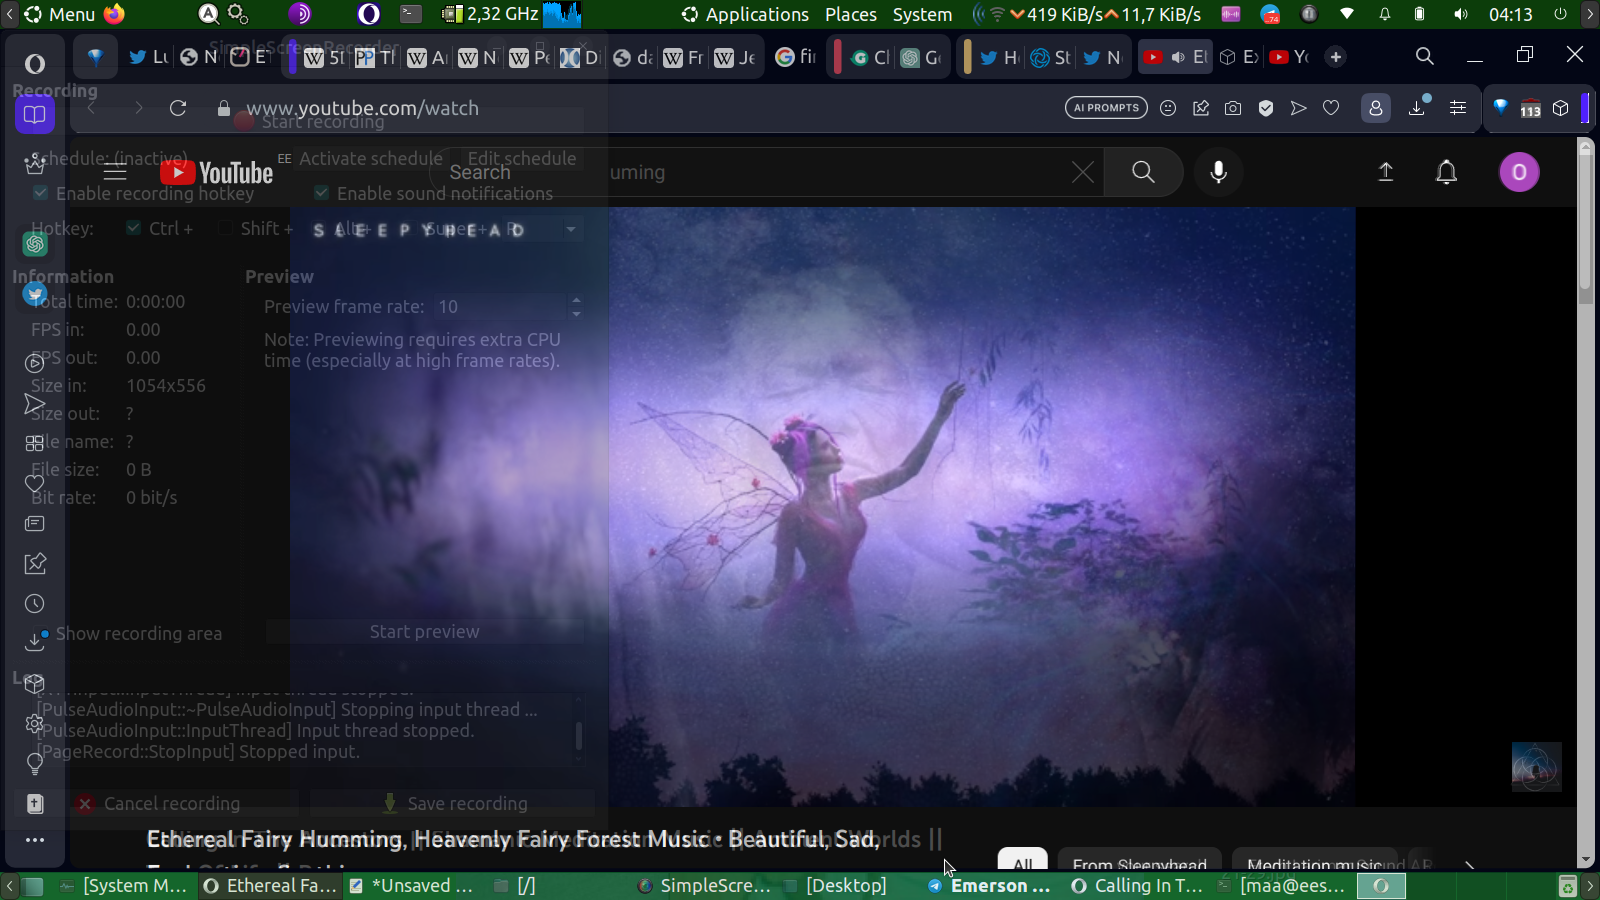Viewport: 1600px width, 900px height.
Task: Click the YouTube search magnifier button
Action: pos(1143,172)
